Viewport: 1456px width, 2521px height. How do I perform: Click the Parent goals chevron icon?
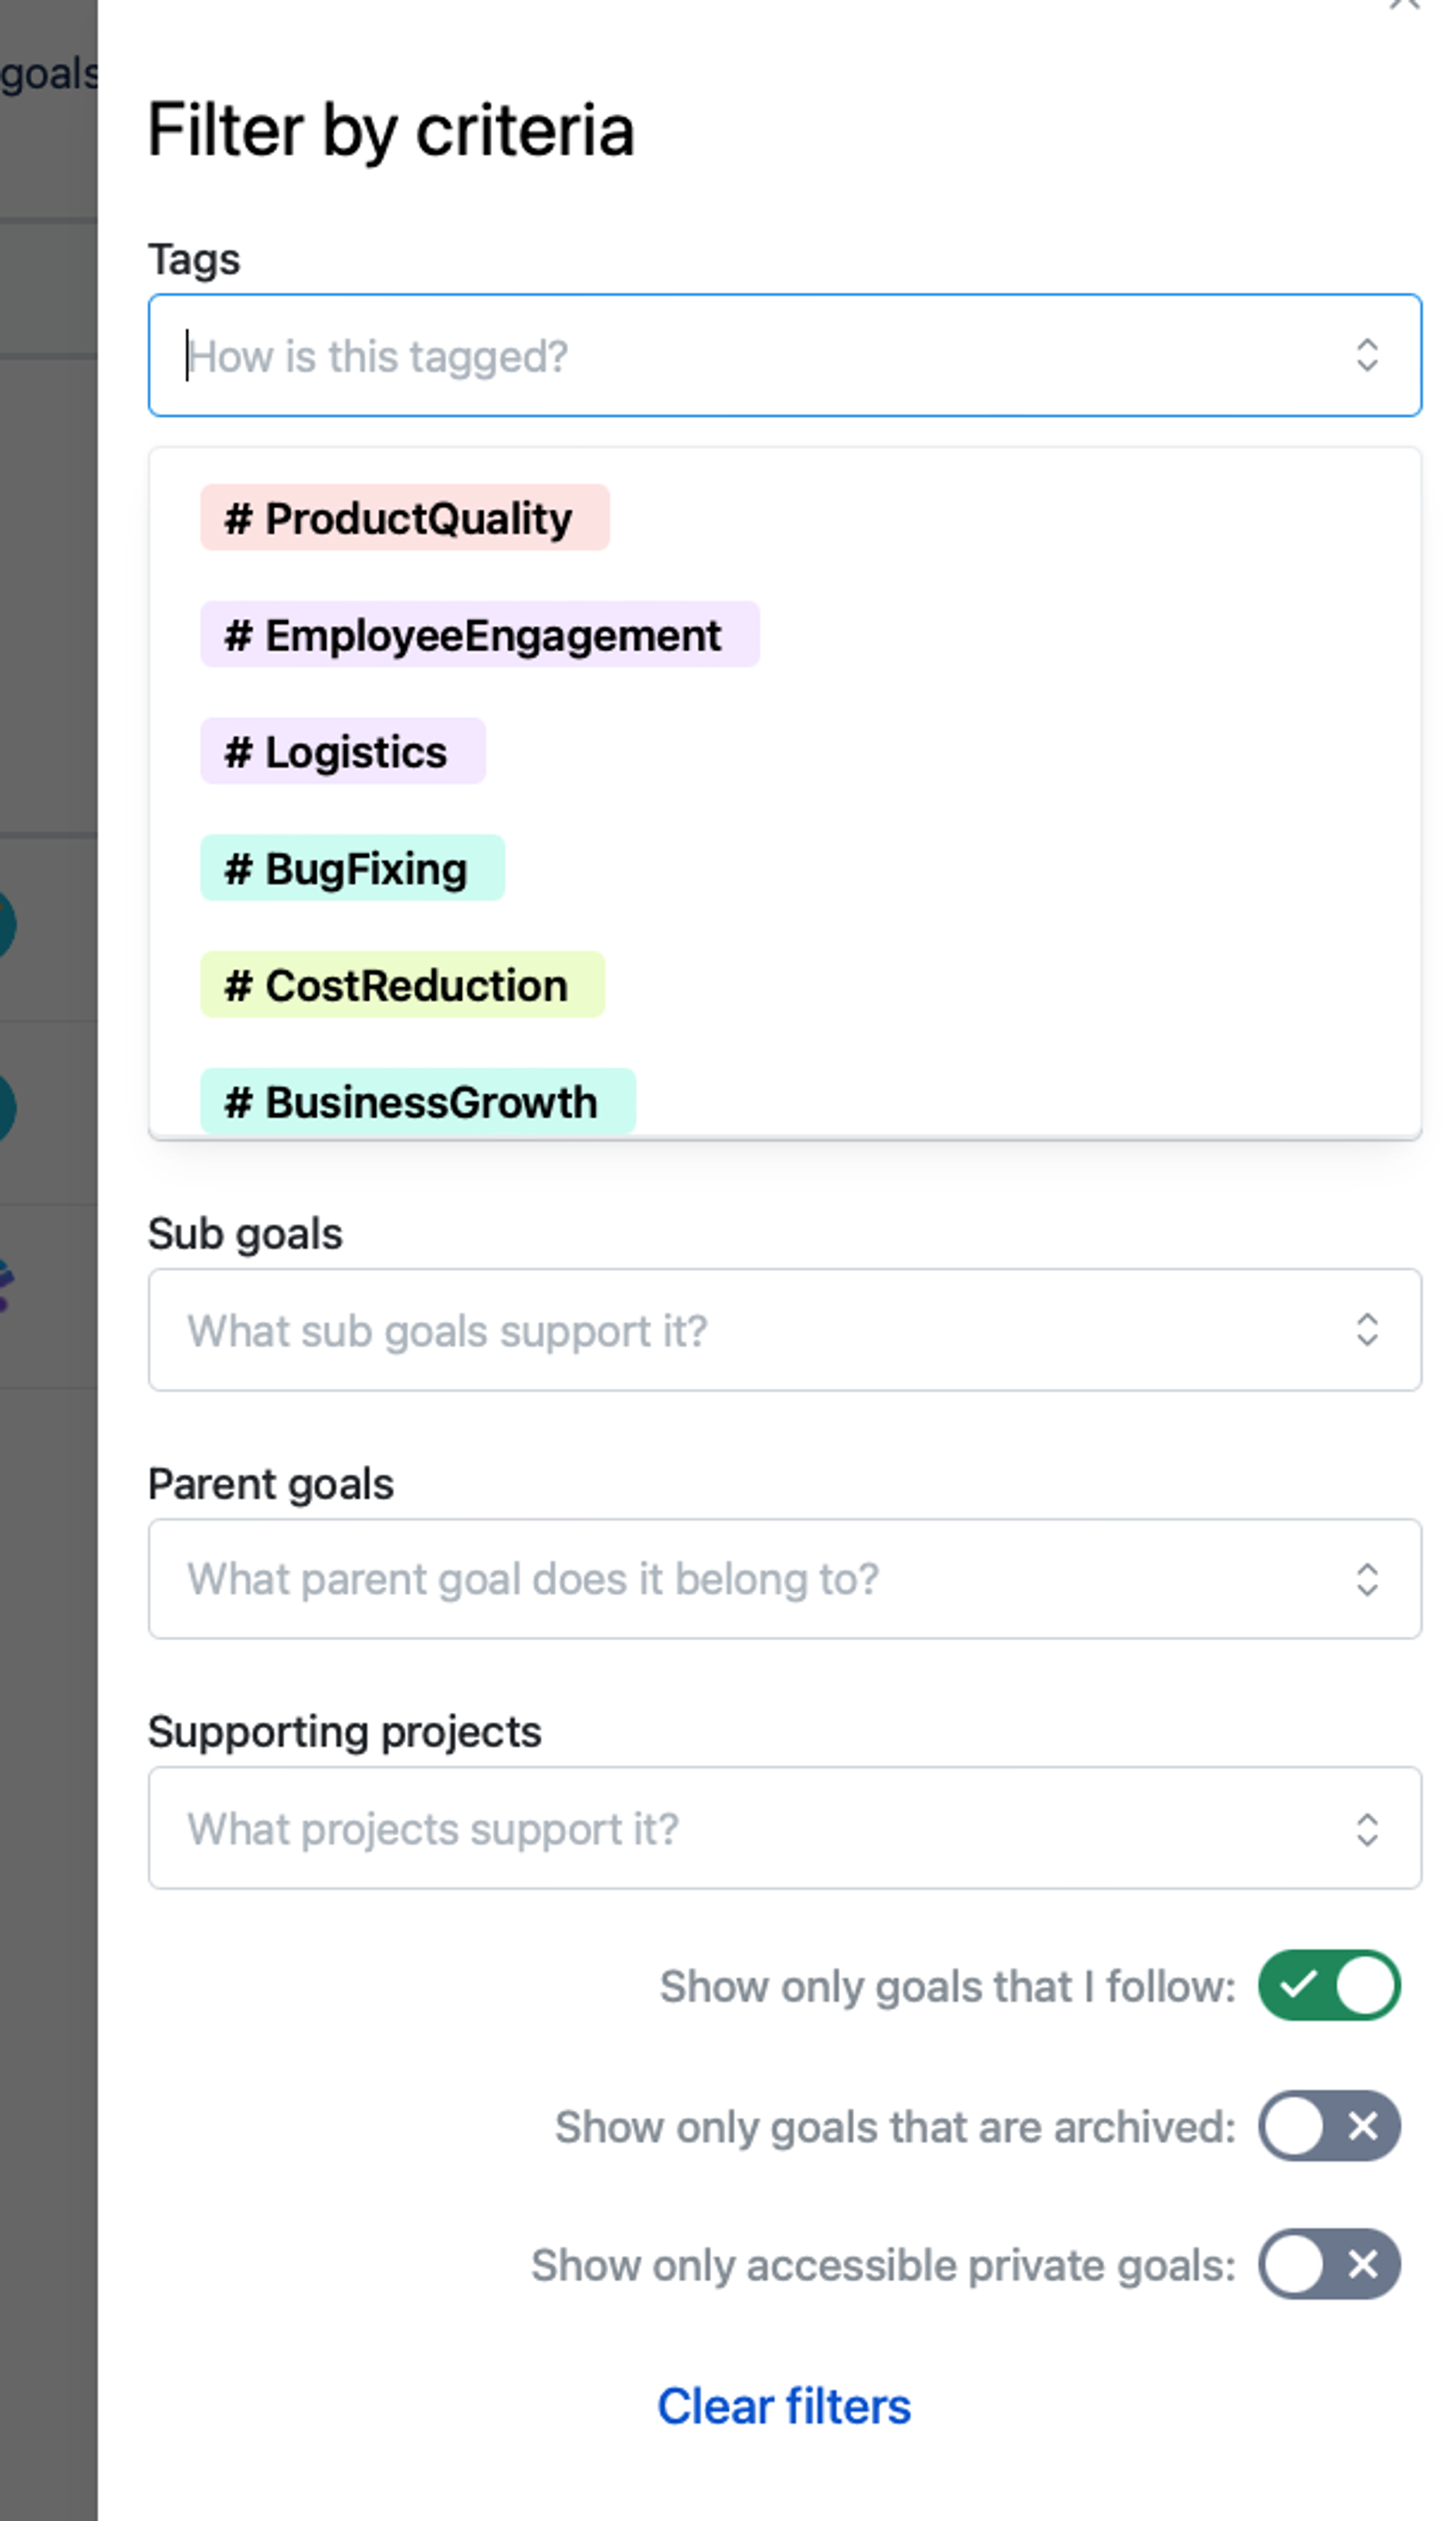[x=1367, y=1579]
